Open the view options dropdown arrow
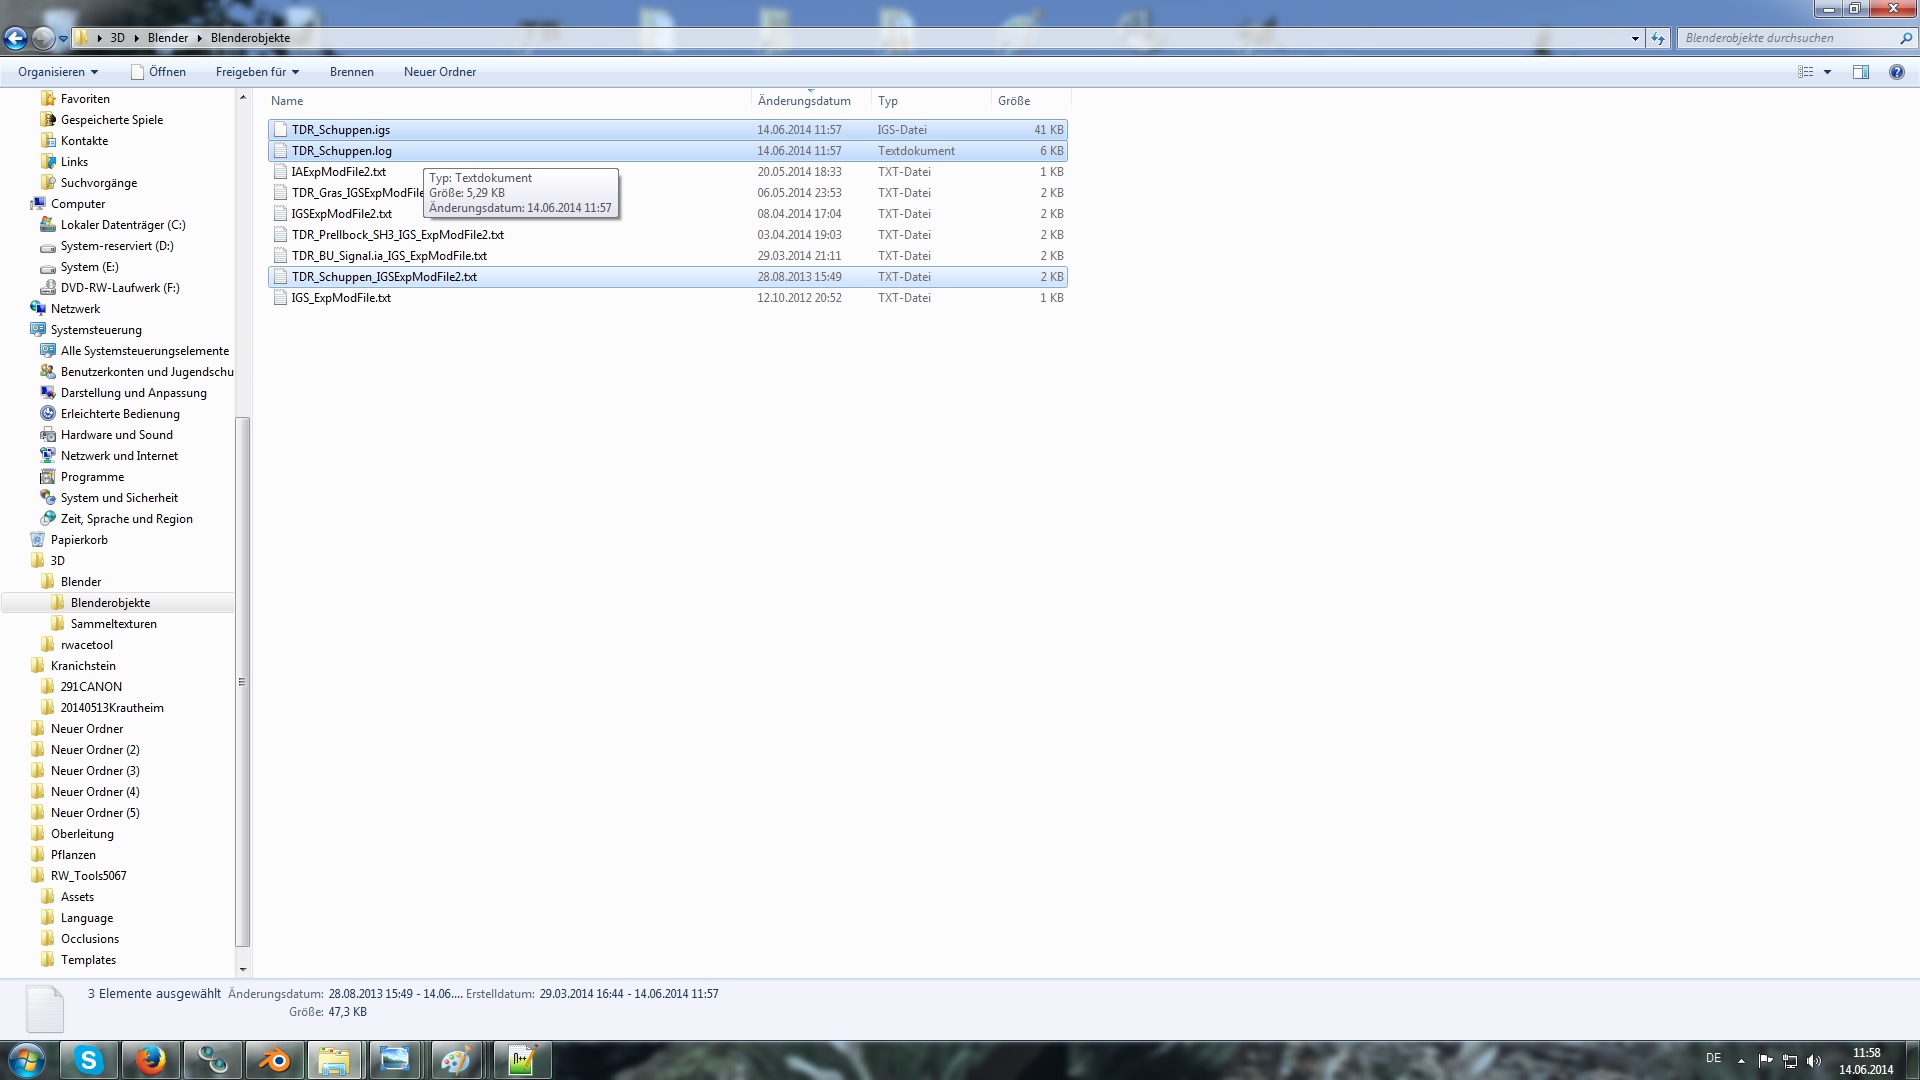Screen dimensions: 1920x1080 [1827, 72]
